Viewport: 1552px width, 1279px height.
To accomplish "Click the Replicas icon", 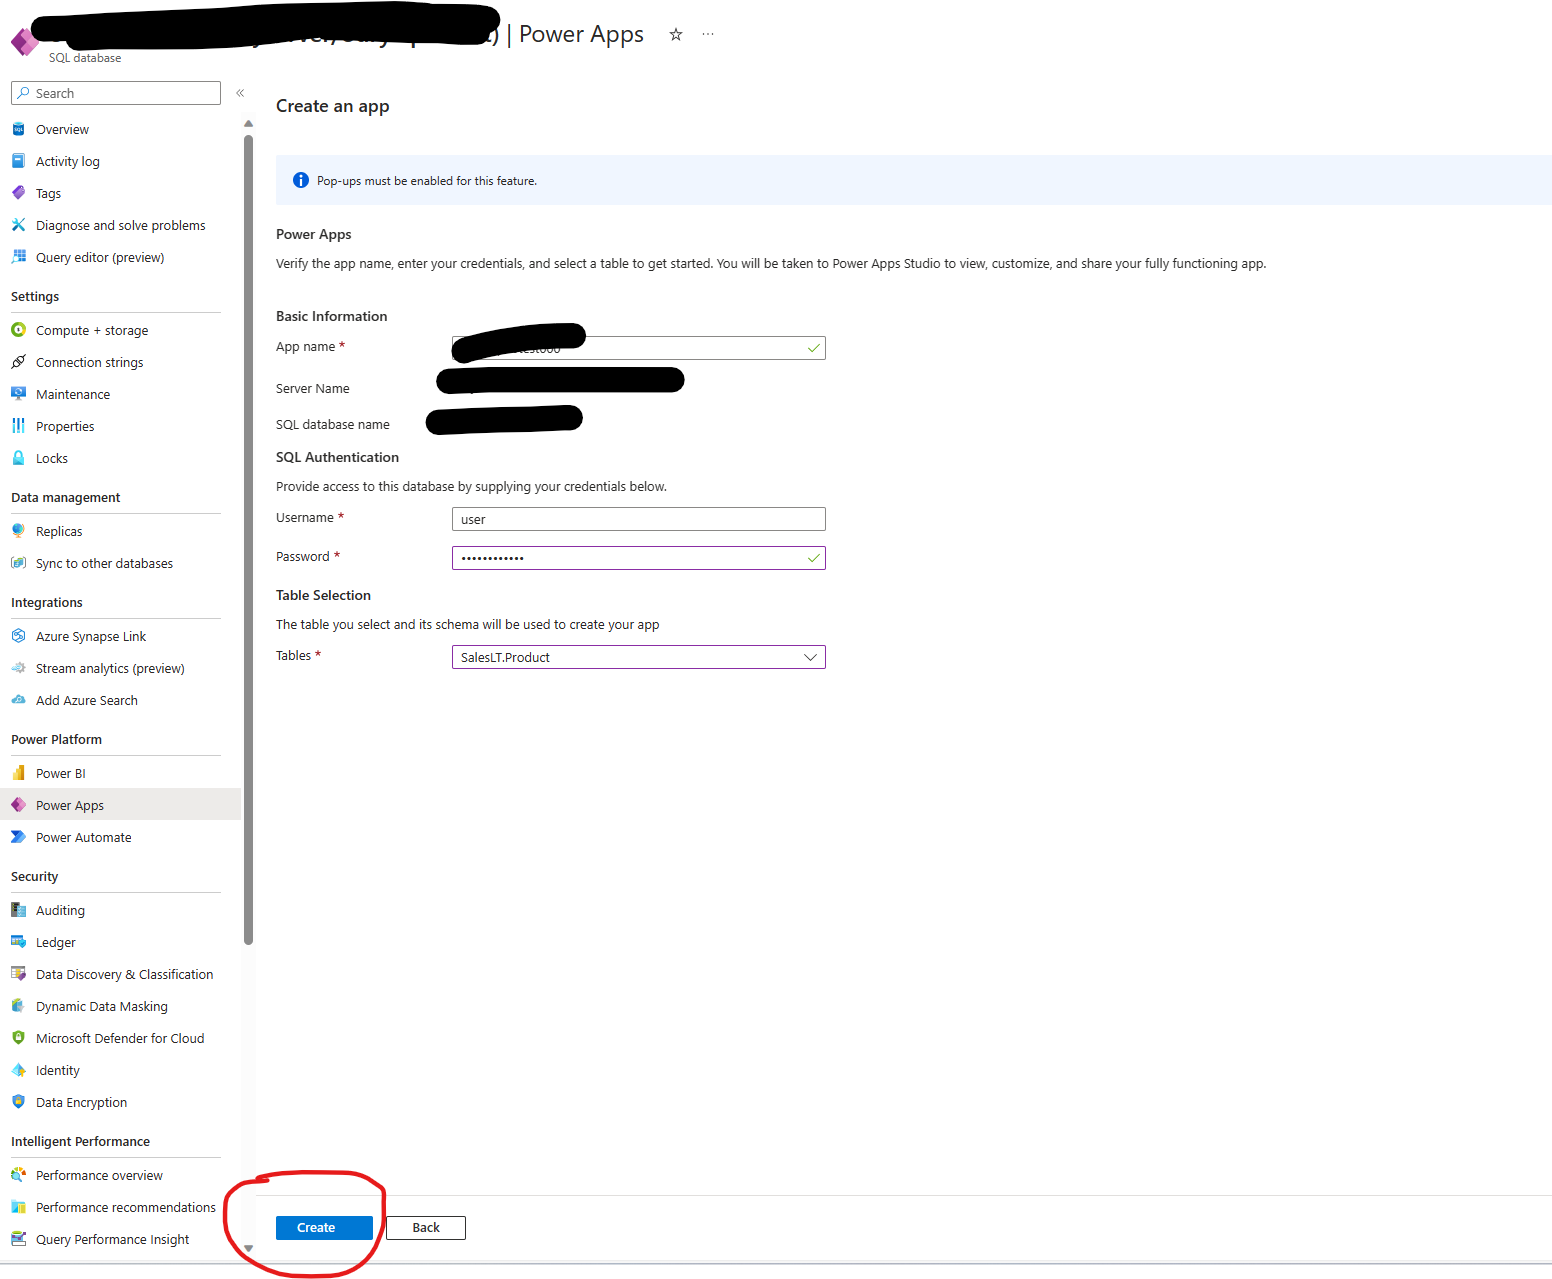I will [x=18, y=531].
